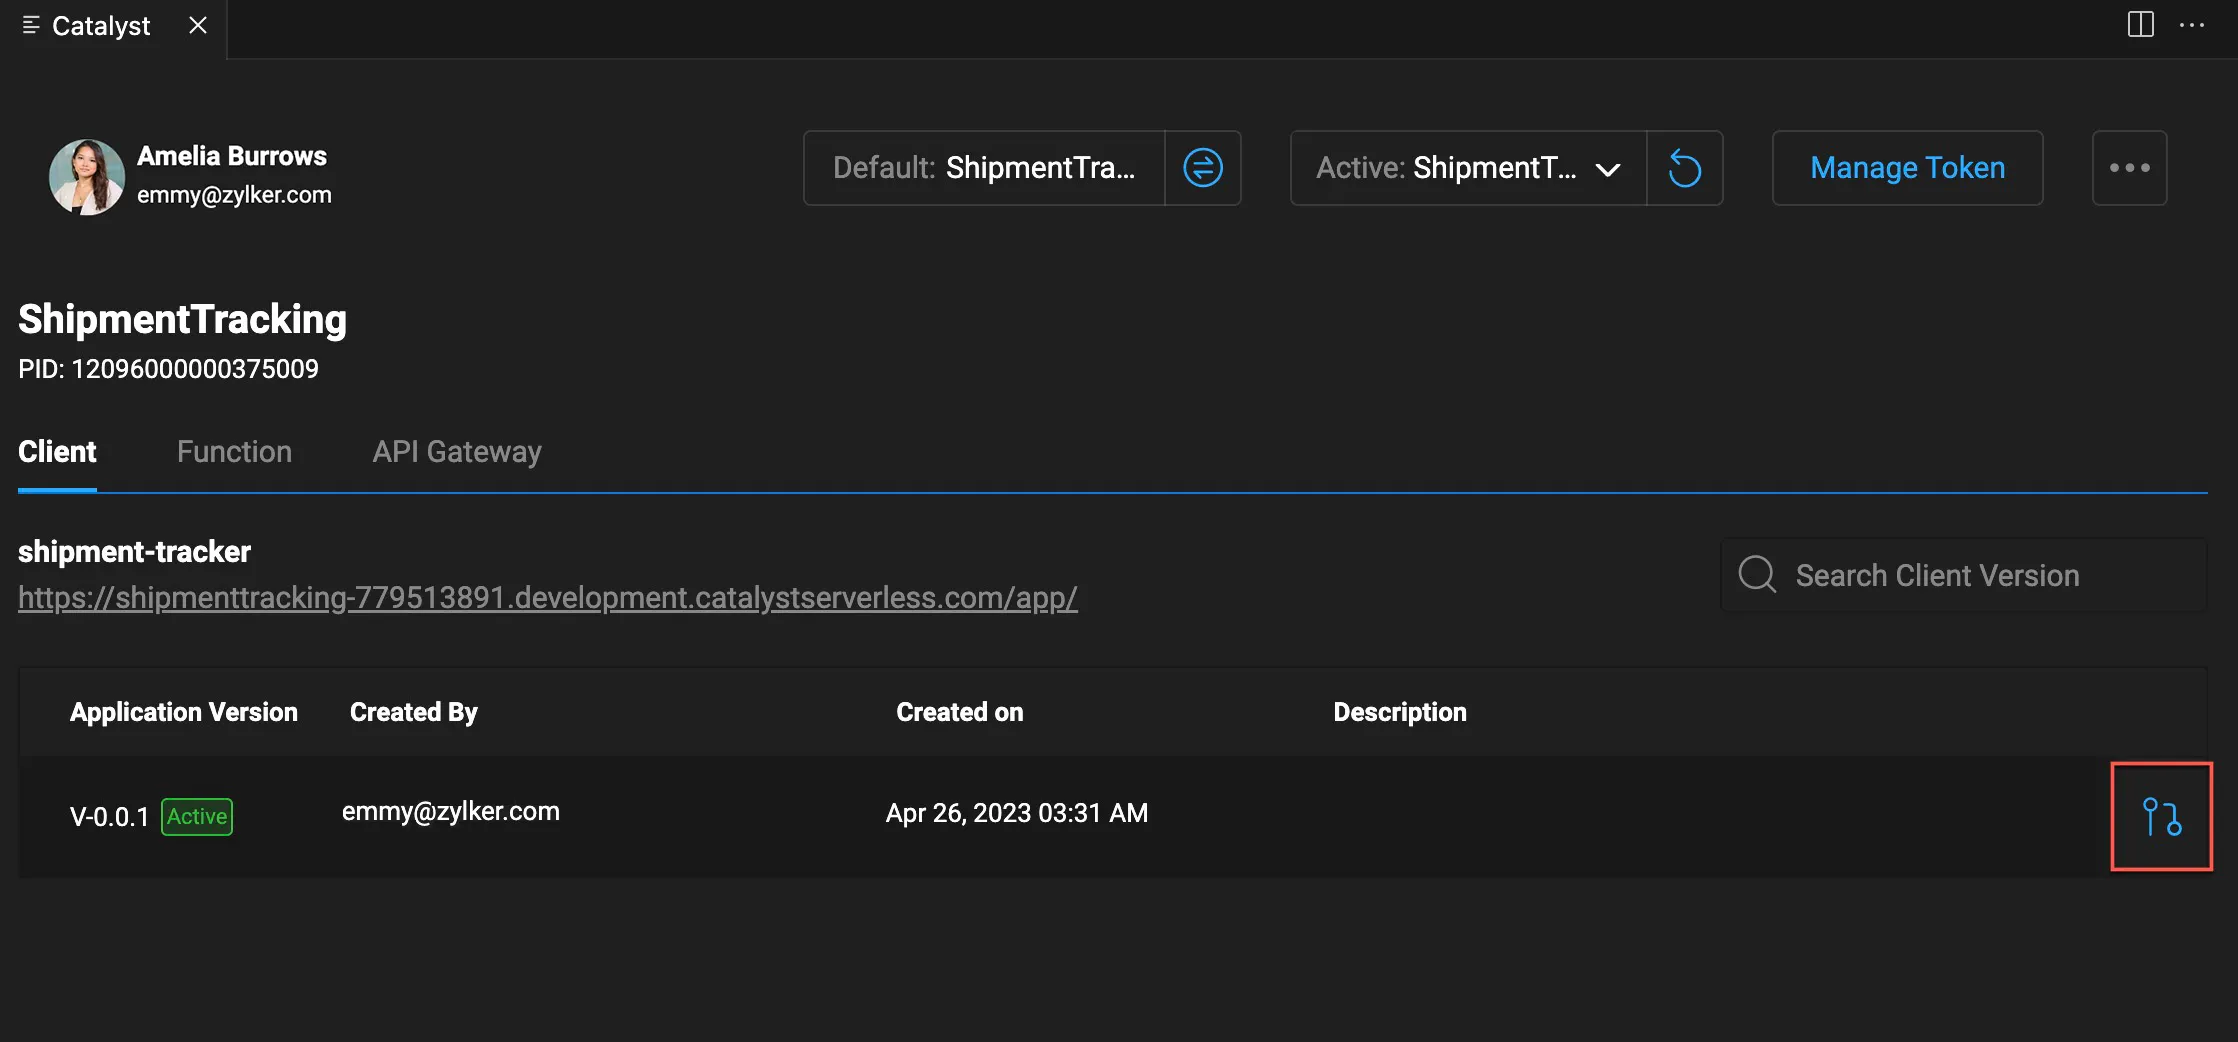This screenshot has height=1042, width=2238.
Task: Click the emmy@zylker.com email under profile name
Action: [234, 195]
